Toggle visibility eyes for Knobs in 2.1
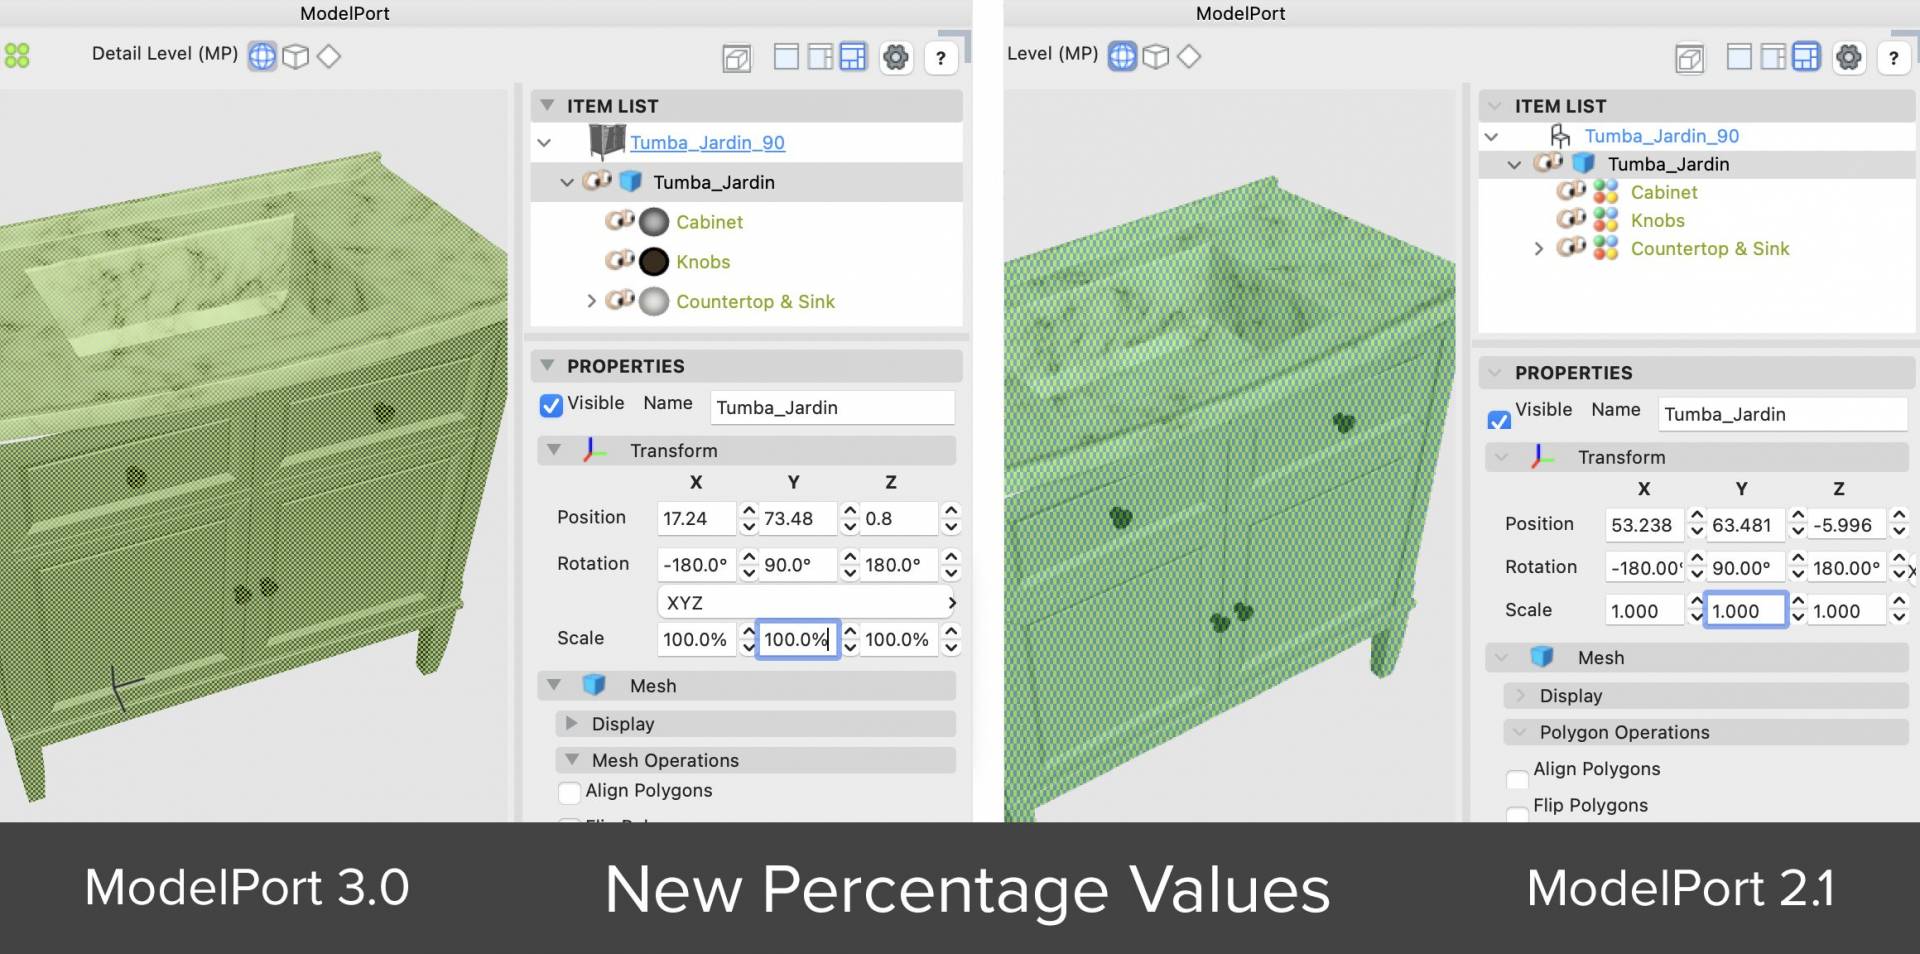The image size is (1920, 954). (x=1571, y=218)
